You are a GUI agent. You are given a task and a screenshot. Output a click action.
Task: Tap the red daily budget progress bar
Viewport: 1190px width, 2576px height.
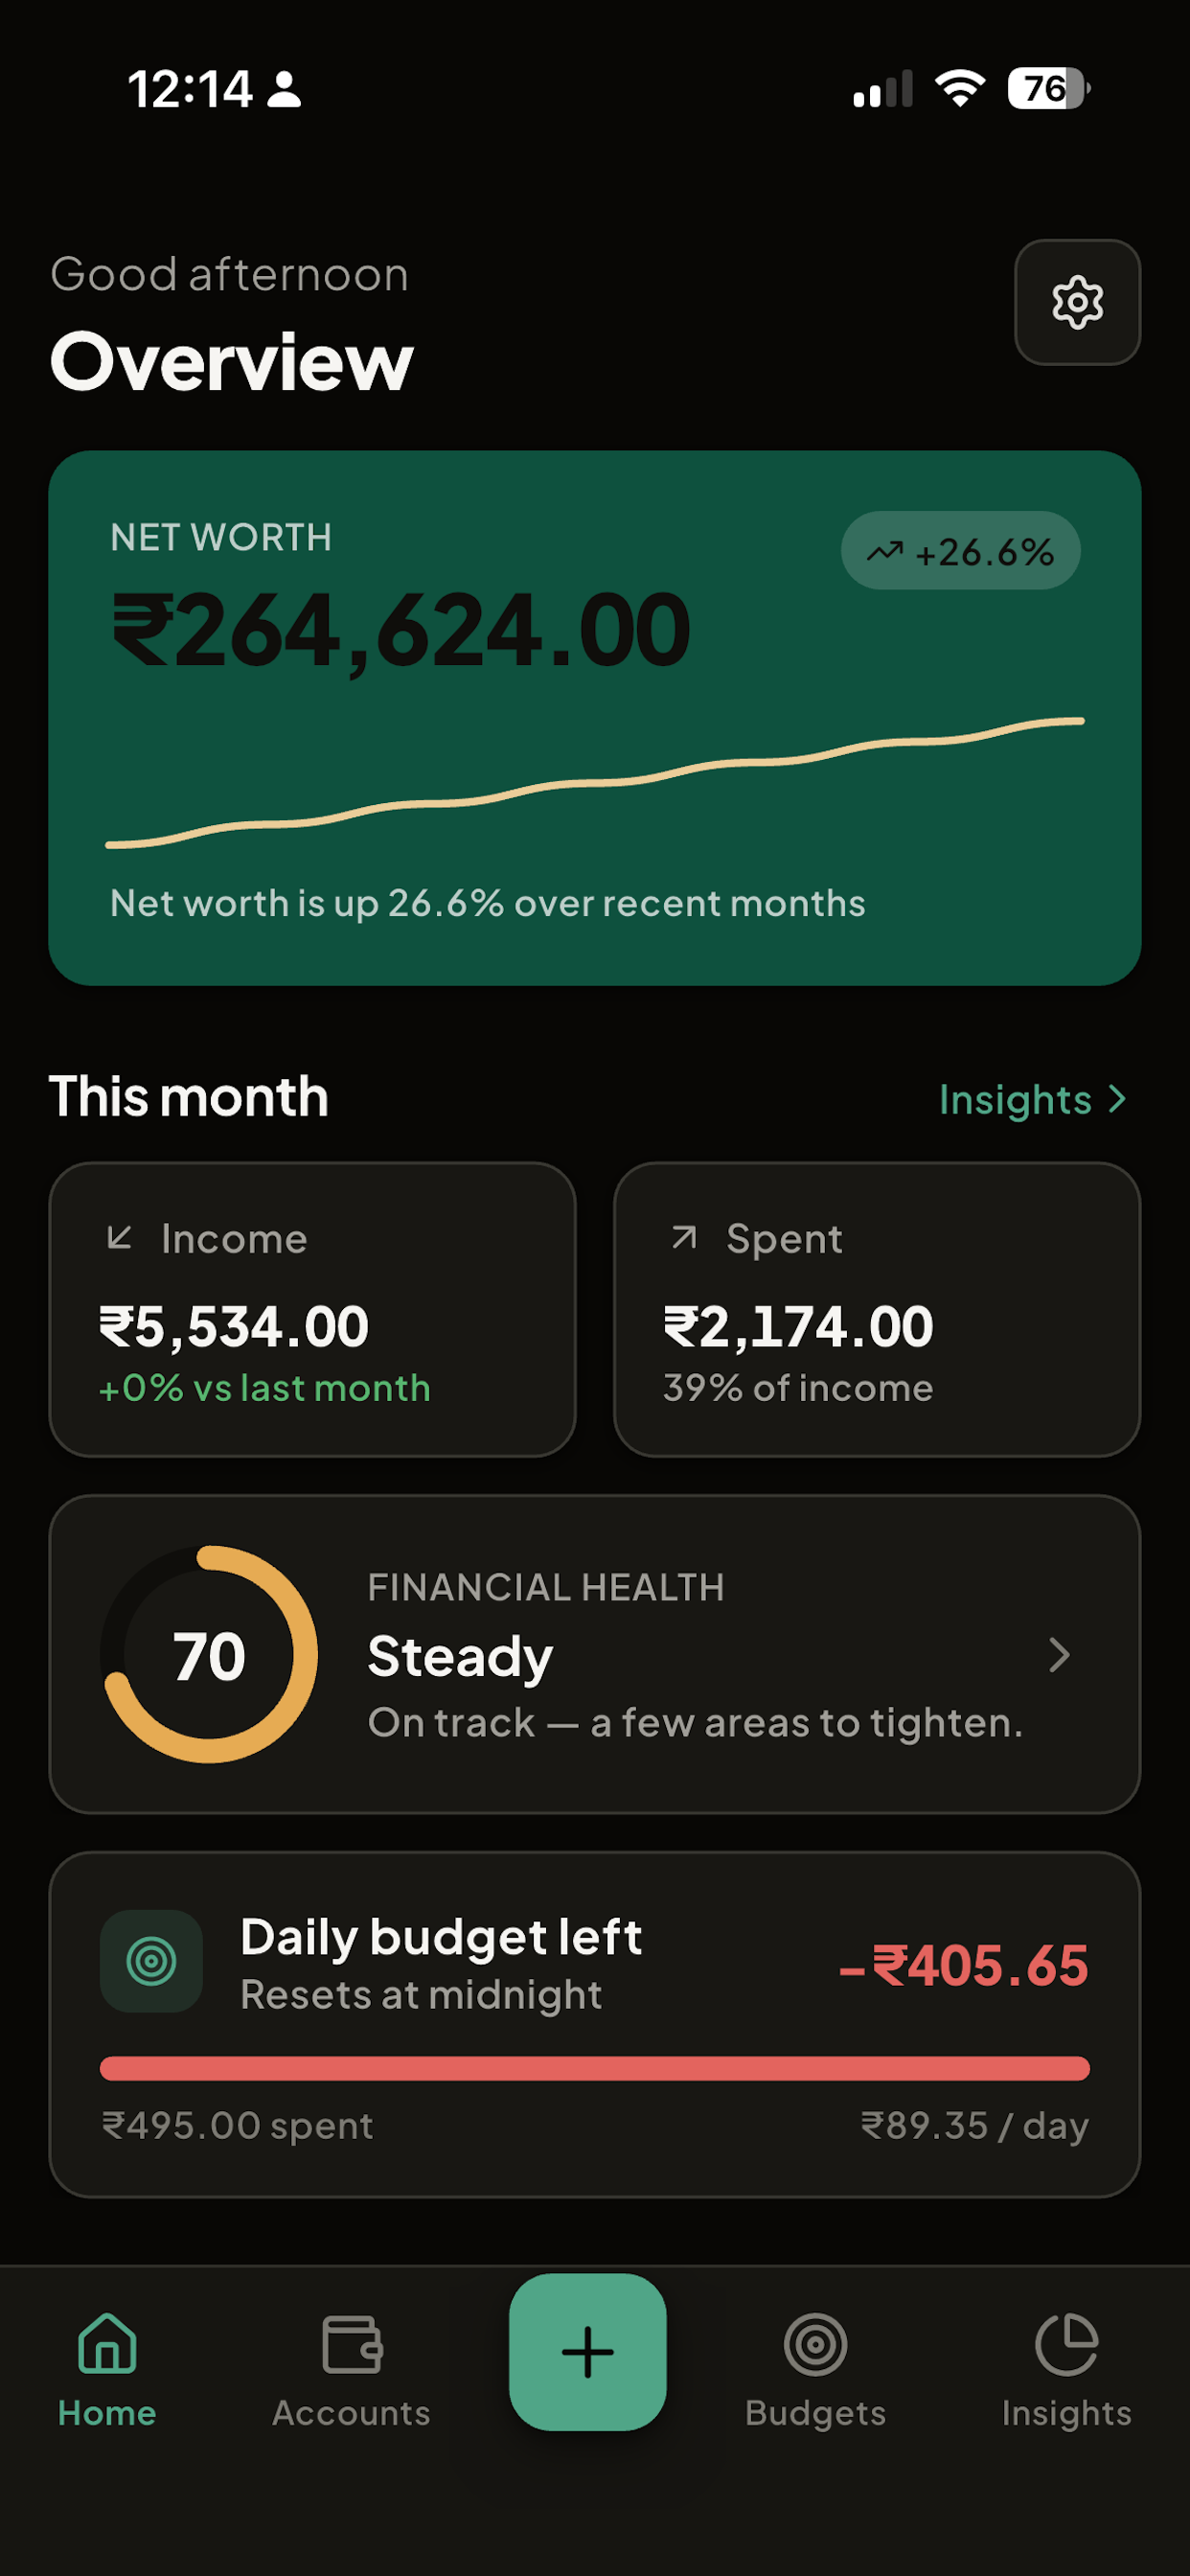pyautogui.click(x=595, y=2068)
